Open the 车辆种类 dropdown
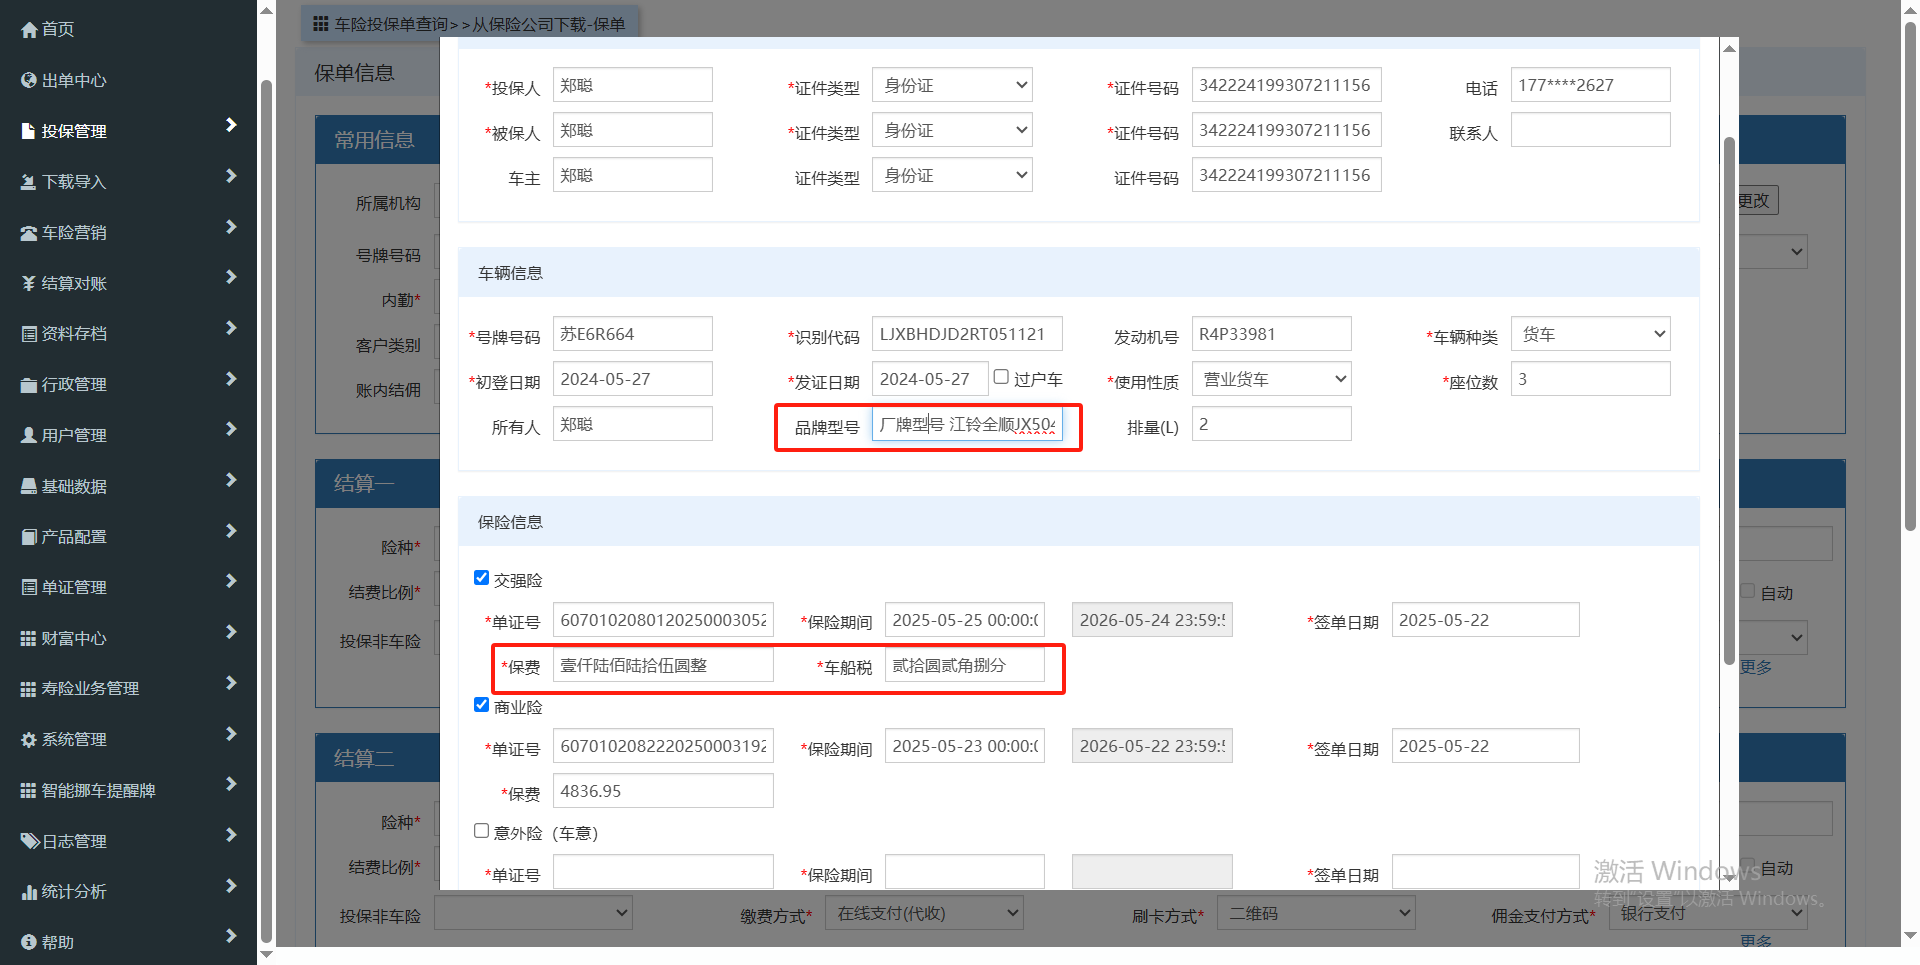1920x965 pixels. tap(1590, 334)
